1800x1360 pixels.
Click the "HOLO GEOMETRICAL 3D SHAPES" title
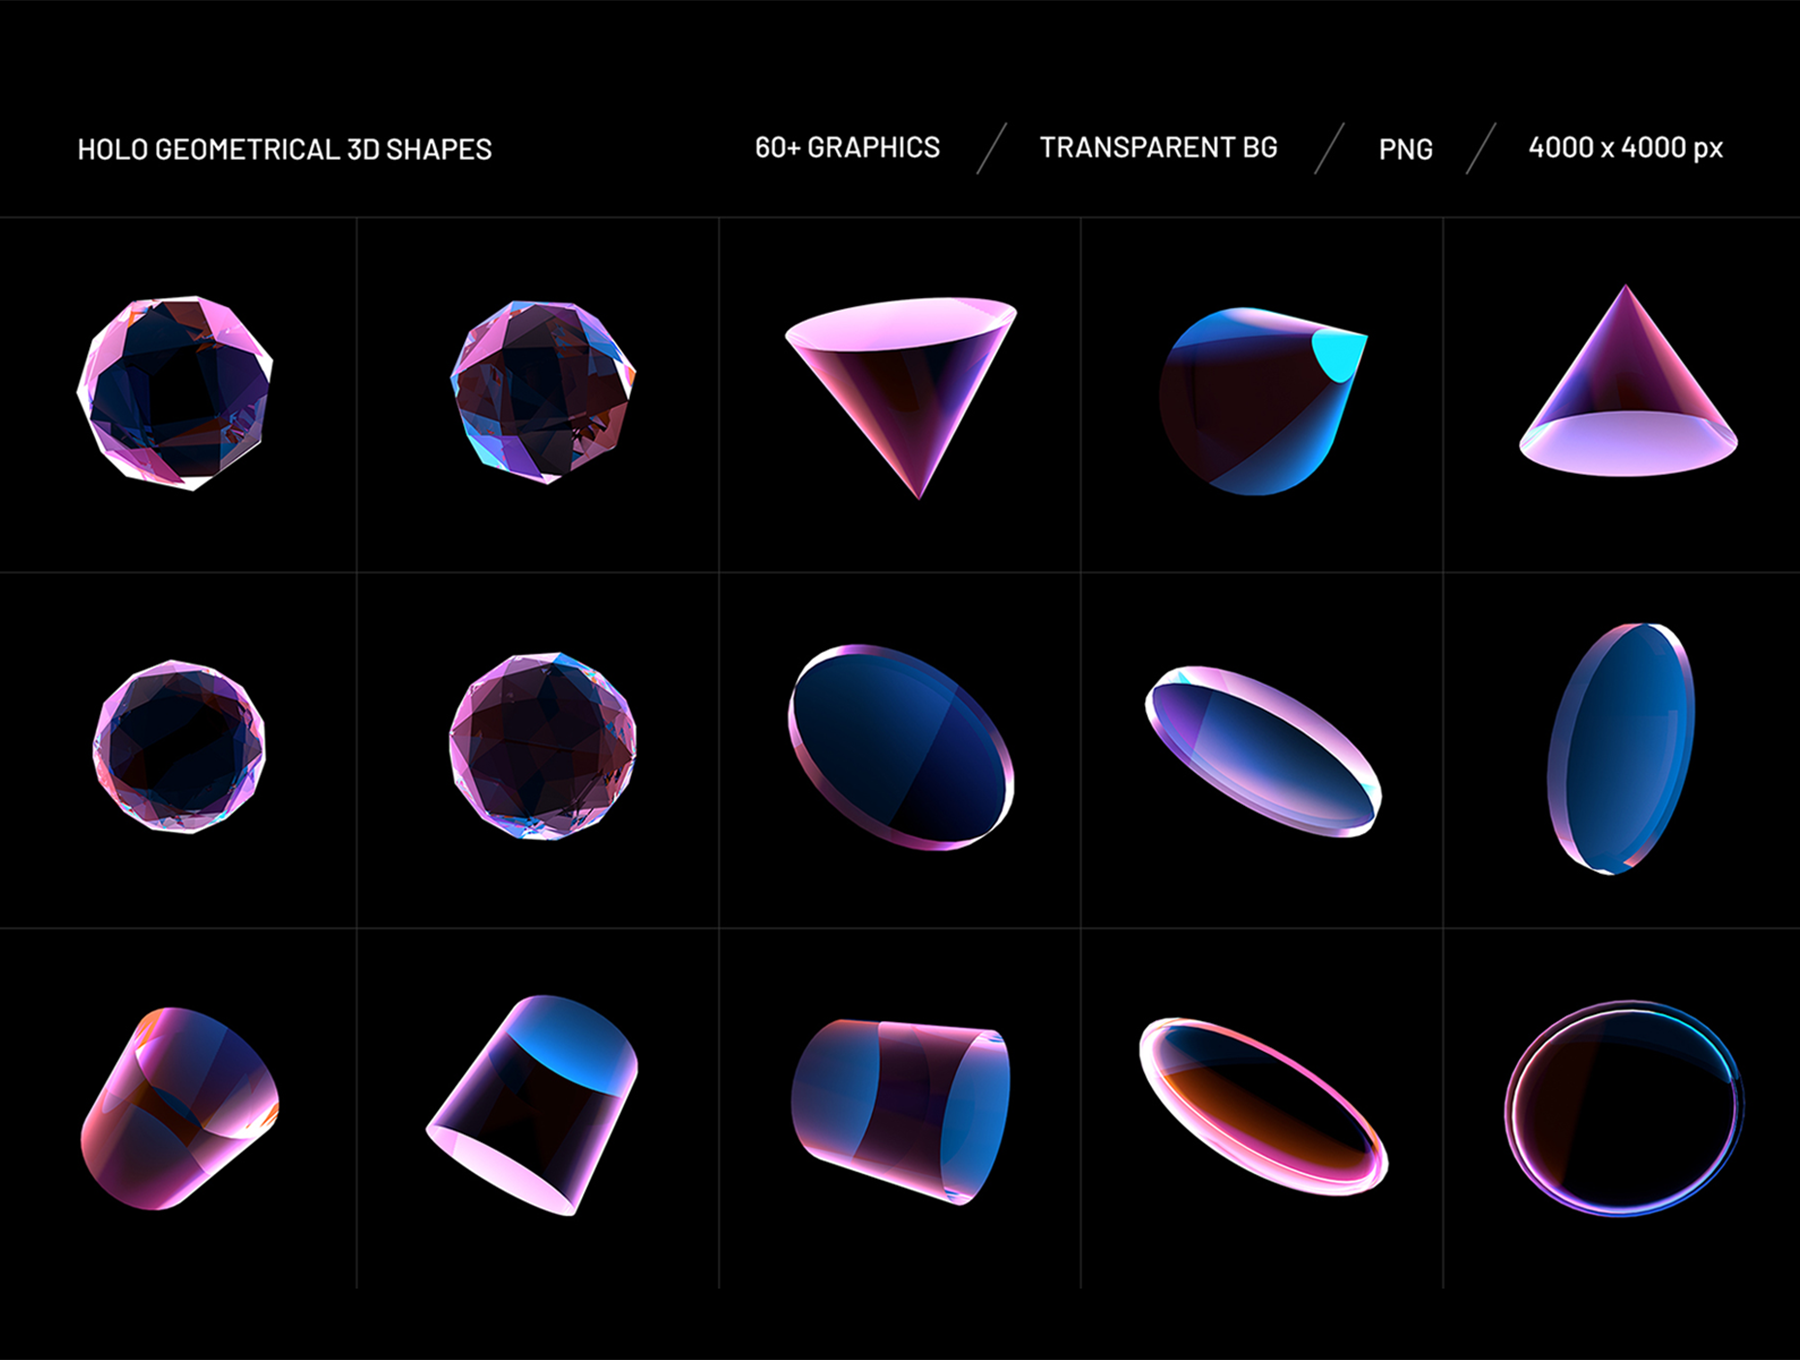coord(285,150)
